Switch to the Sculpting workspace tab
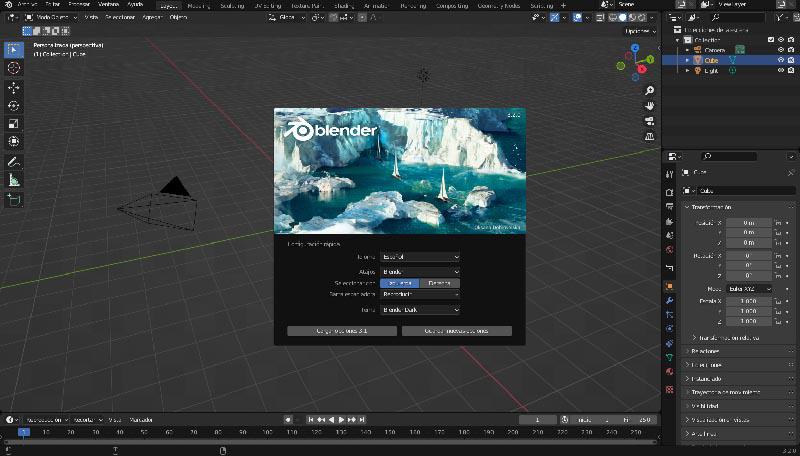The height and width of the screenshot is (456, 800). 232,6
